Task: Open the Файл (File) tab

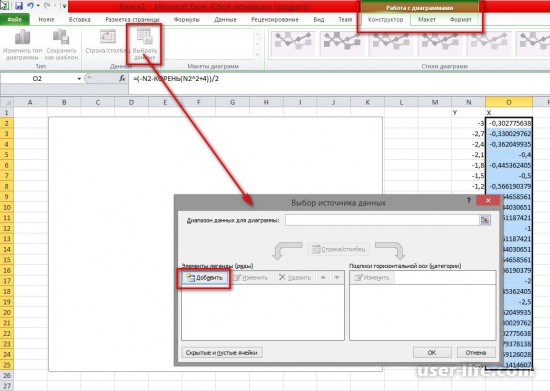Action: (x=14, y=20)
